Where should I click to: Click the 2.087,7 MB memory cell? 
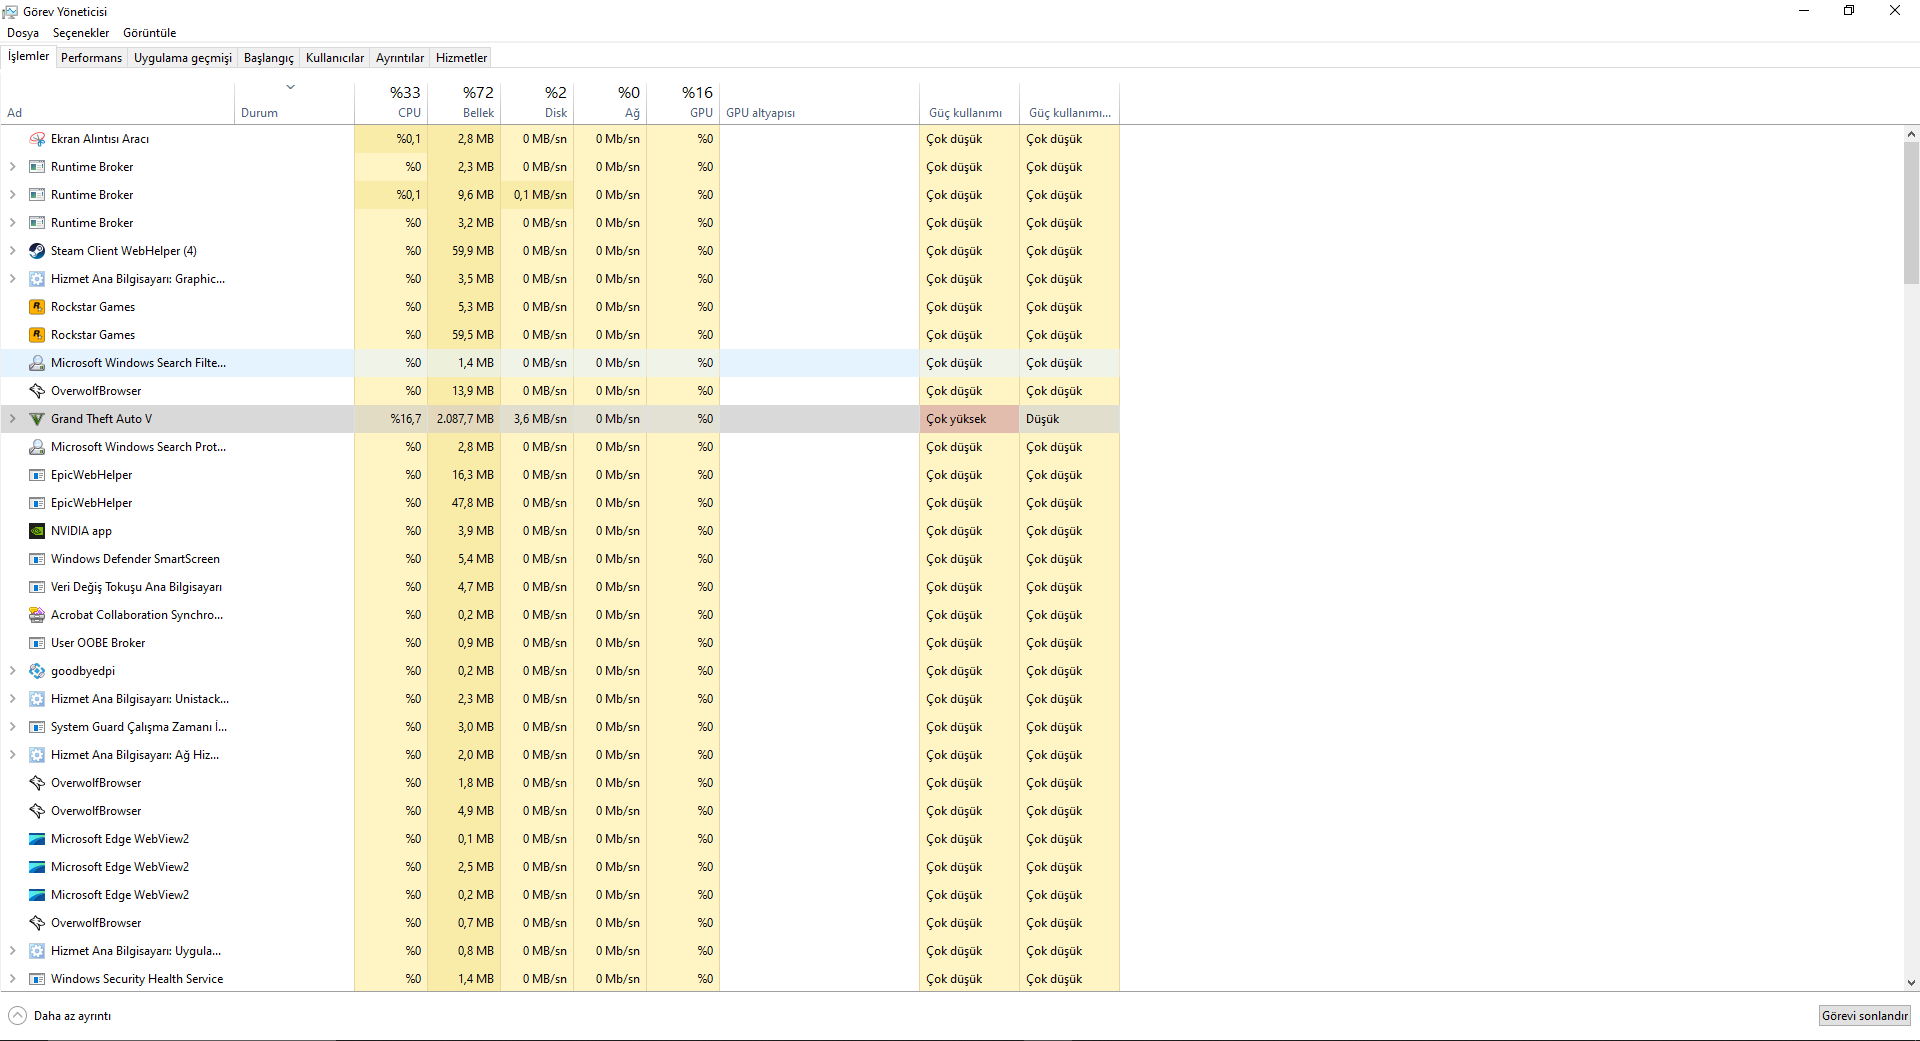pos(464,419)
